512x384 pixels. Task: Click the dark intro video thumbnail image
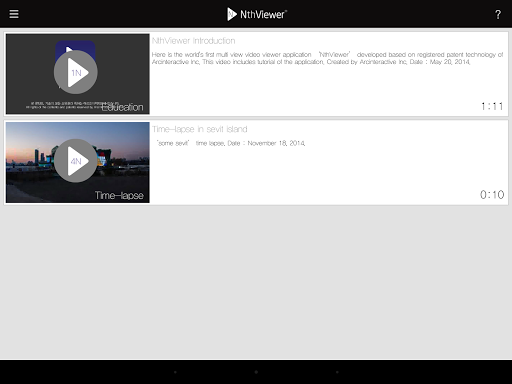(78, 74)
